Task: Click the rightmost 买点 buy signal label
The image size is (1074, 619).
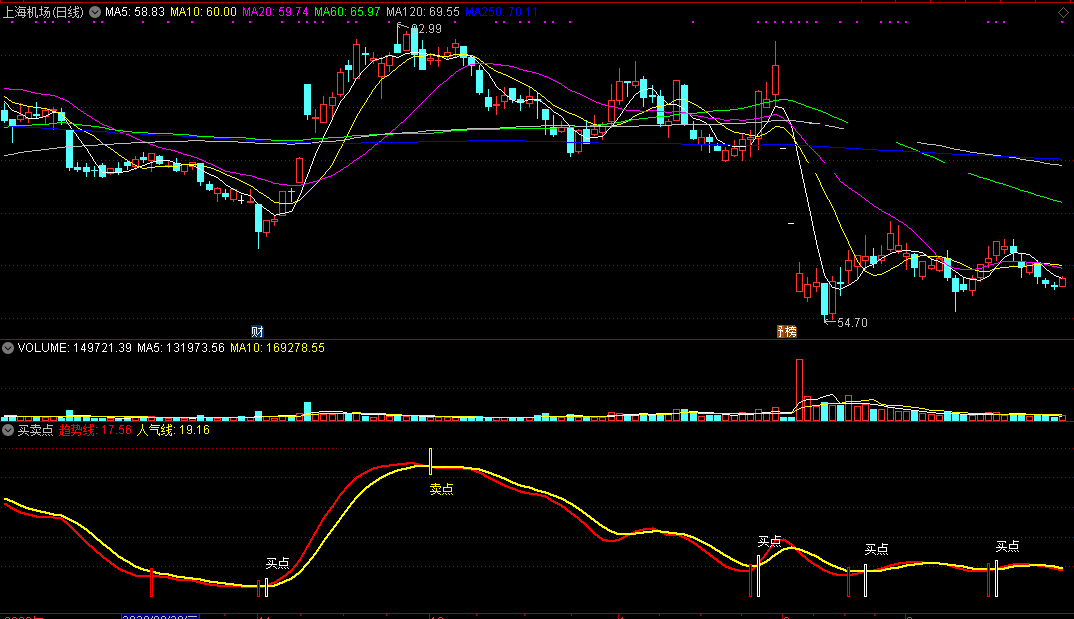Action: [x=1008, y=546]
